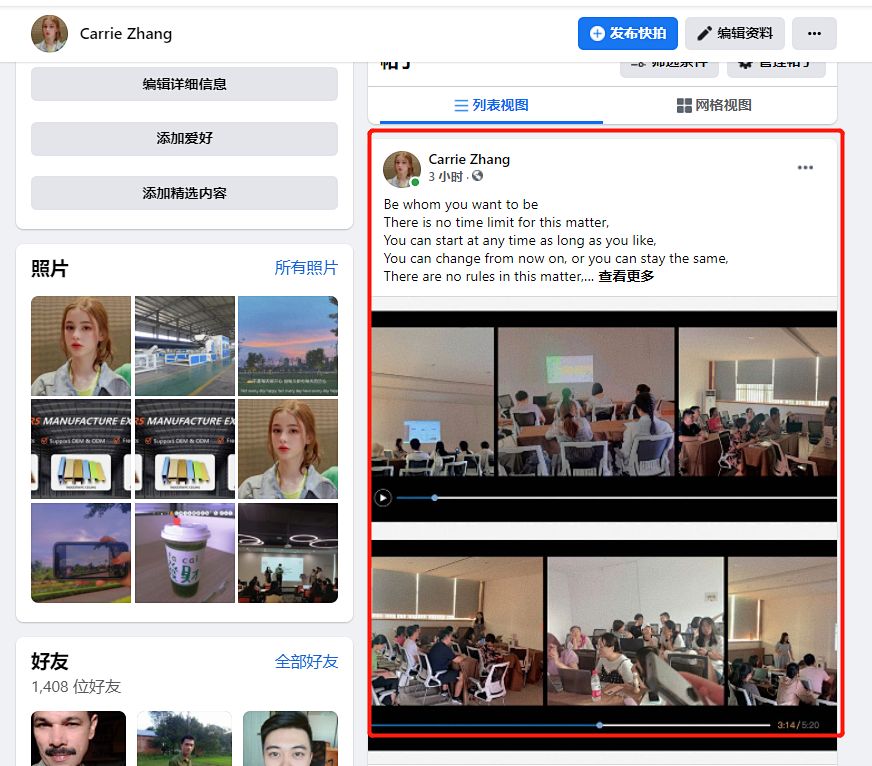The width and height of the screenshot is (872, 766).
Task: Open the 筛选条件 filter options
Action: [669, 62]
